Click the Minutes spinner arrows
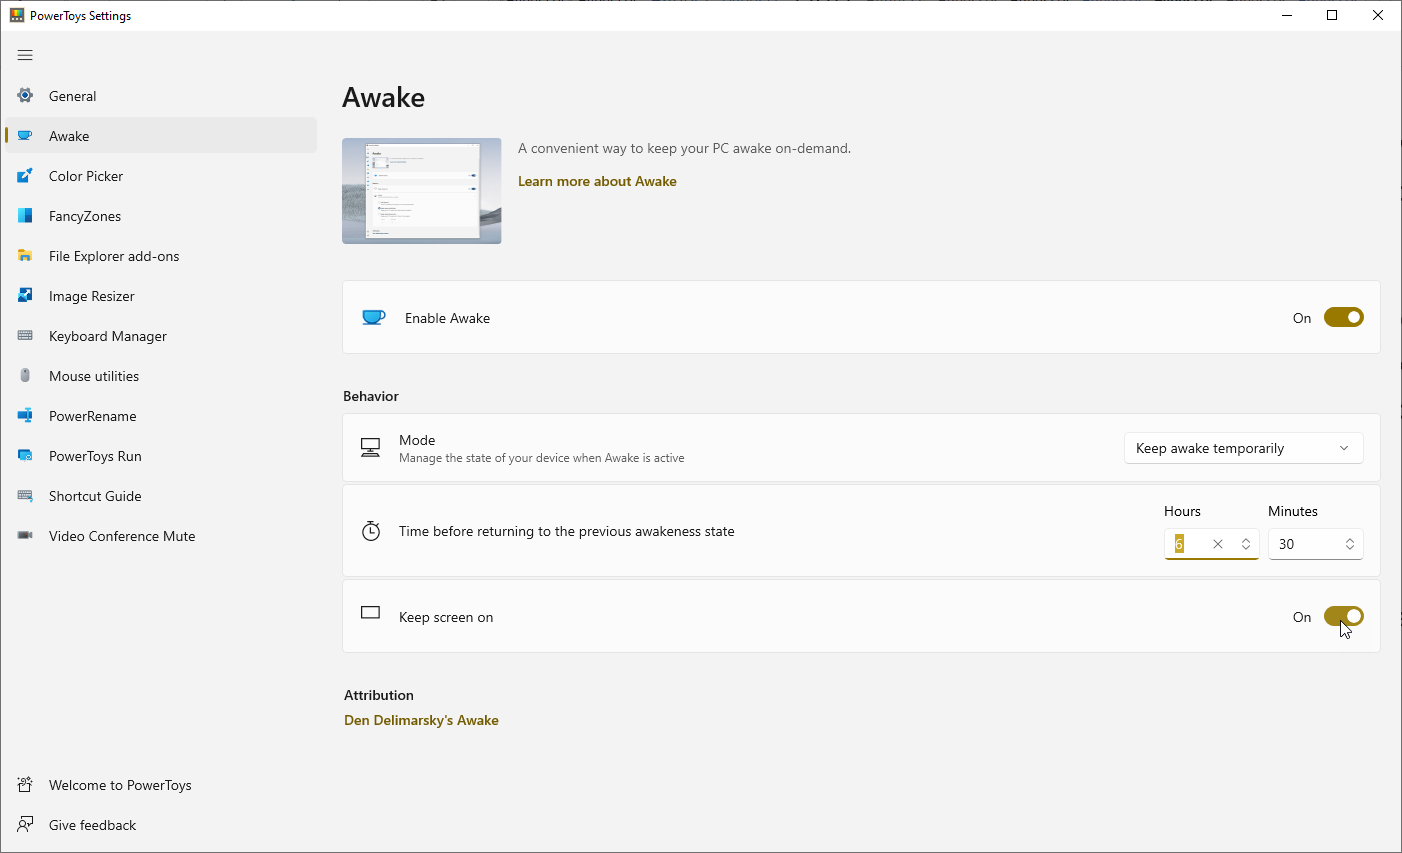The width and height of the screenshot is (1402, 853). click(1350, 544)
